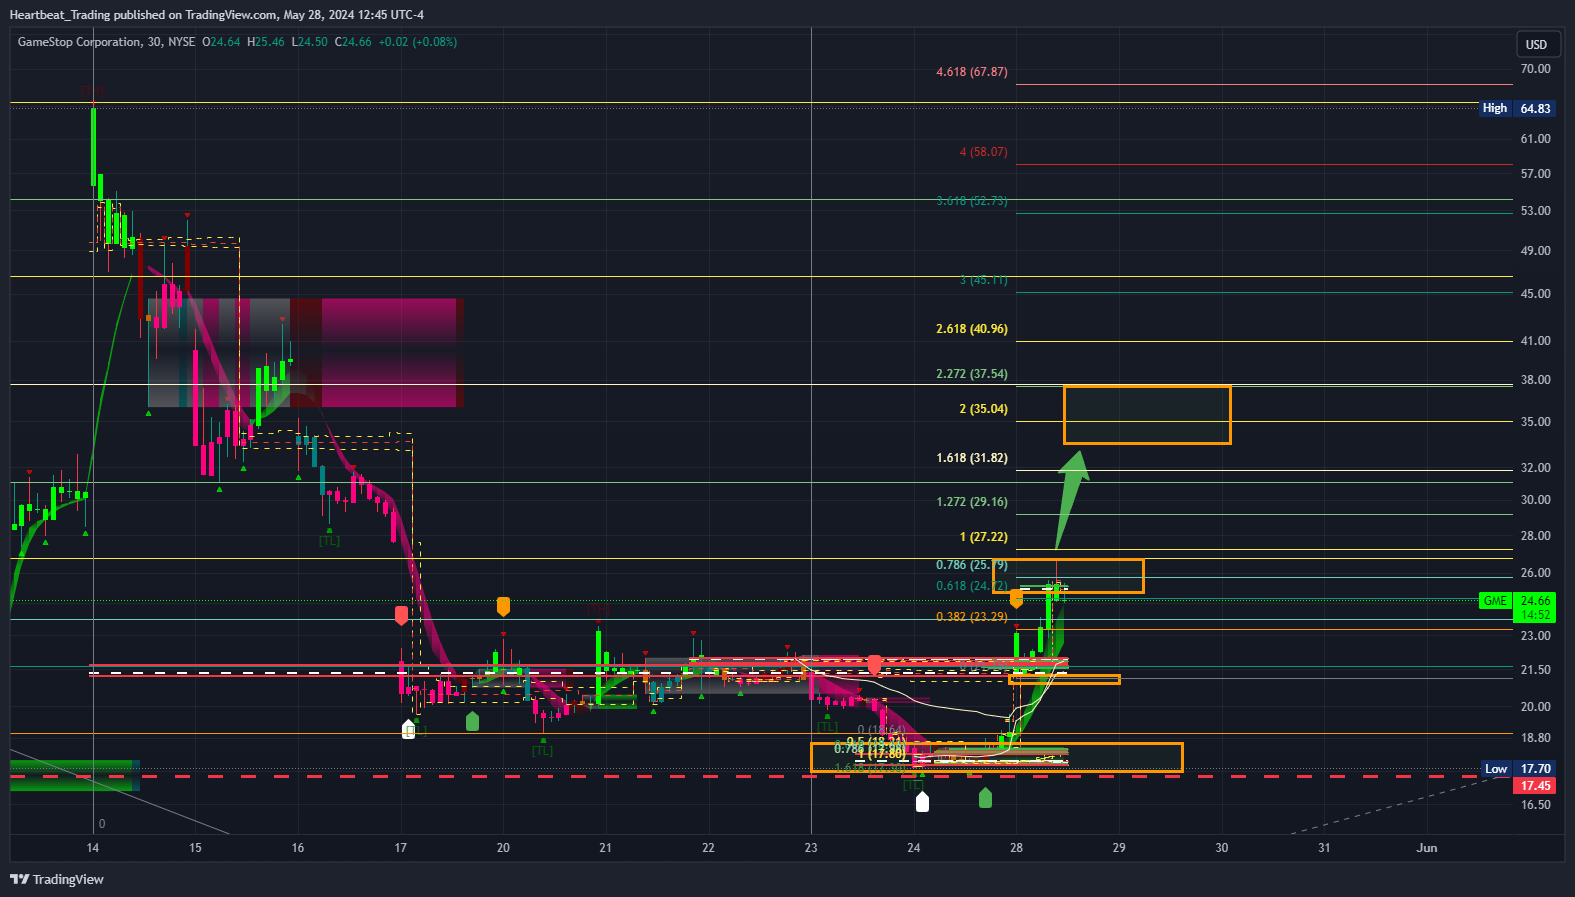
Task: Click date 17 on the time axis
Action: (x=401, y=848)
